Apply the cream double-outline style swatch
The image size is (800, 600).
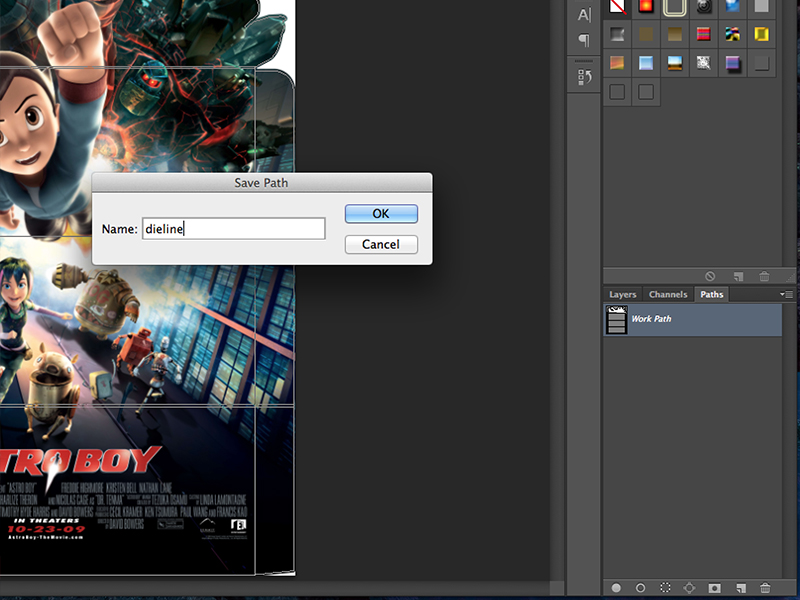pos(674,6)
